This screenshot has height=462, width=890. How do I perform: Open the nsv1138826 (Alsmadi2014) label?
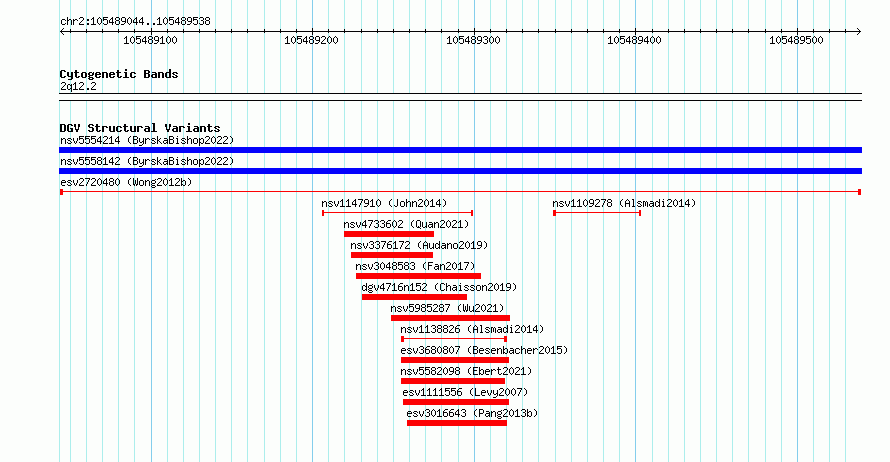(472, 329)
